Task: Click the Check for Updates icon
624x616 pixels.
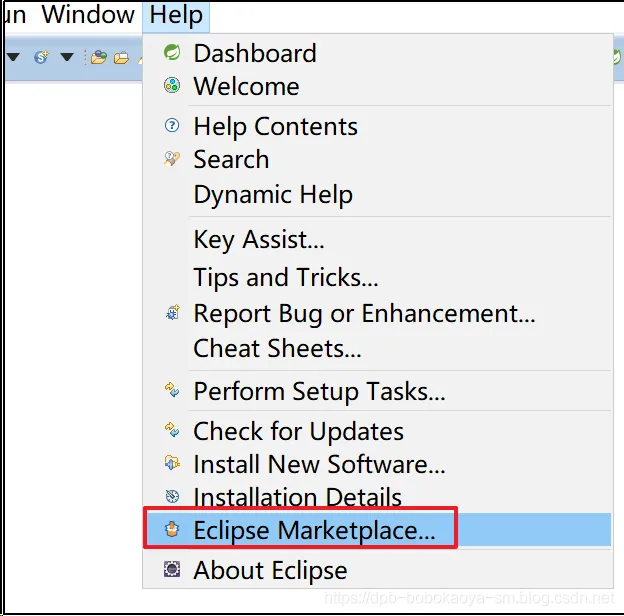Action: [172, 431]
